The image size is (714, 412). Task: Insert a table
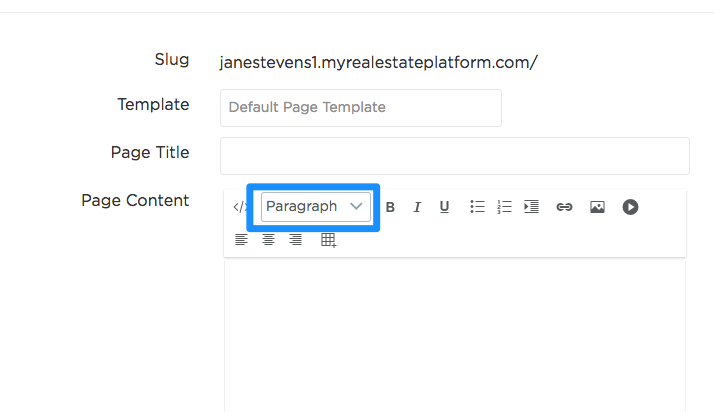(x=328, y=240)
